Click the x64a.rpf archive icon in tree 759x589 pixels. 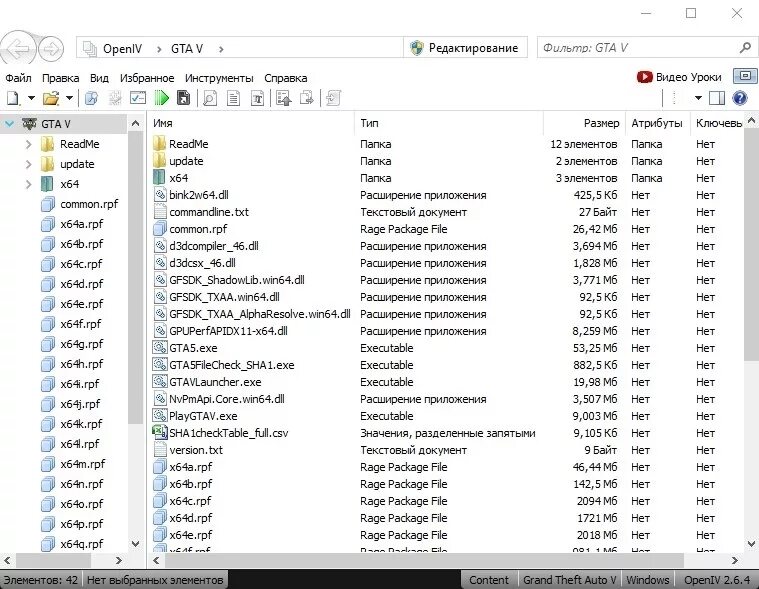coord(47,224)
